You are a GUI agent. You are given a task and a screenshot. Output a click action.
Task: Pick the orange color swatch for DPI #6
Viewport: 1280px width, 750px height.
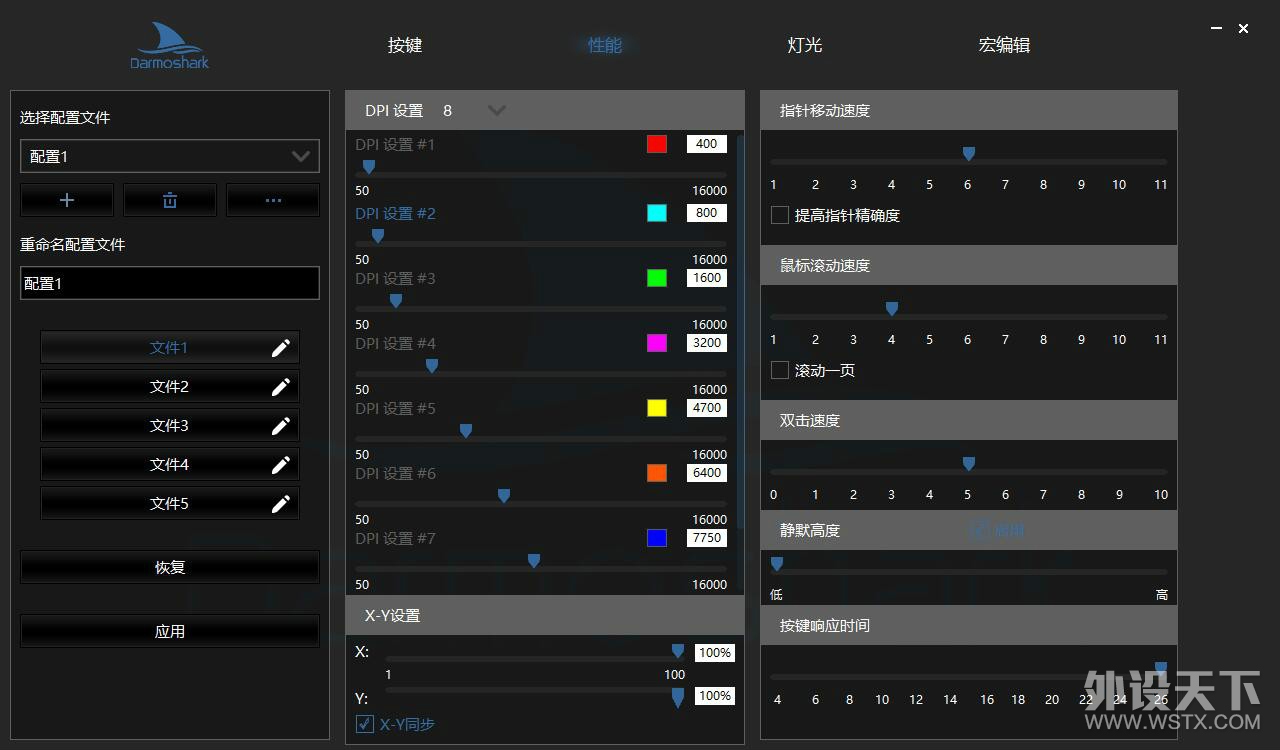pyautogui.click(x=657, y=473)
